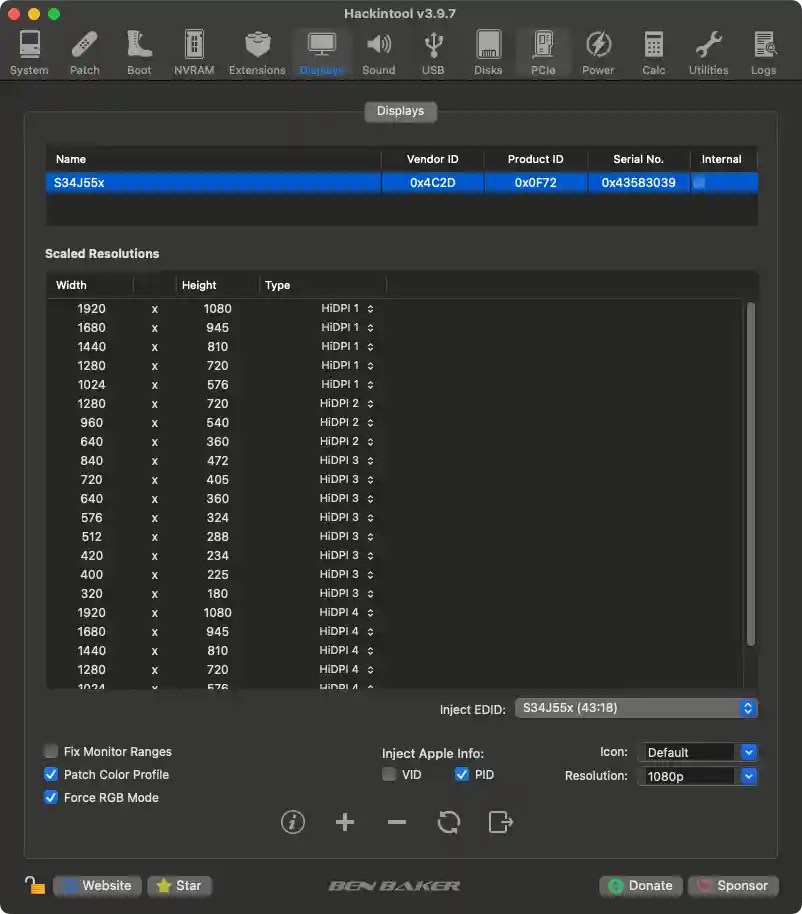Image resolution: width=802 pixels, height=914 pixels.
Task: Open the Inject EDID dropdown
Action: pos(636,707)
